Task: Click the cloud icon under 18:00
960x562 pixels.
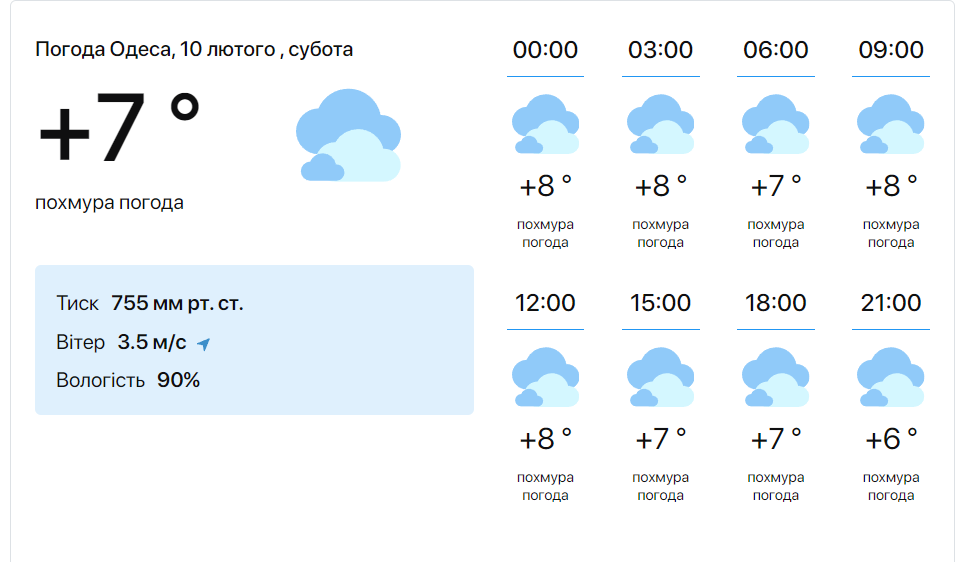Action: (x=776, y=378)
